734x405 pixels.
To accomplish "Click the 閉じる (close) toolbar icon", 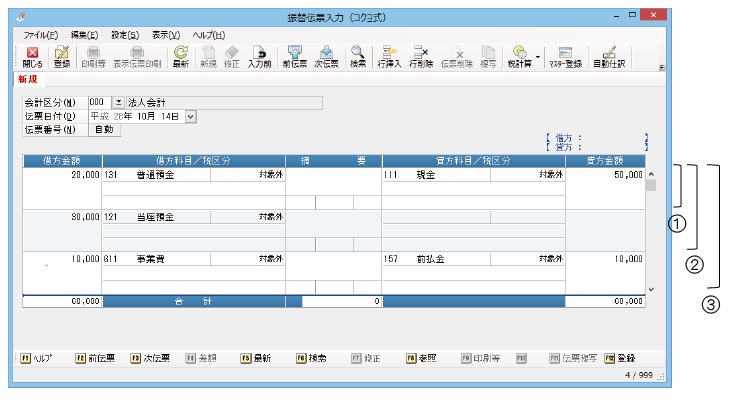I will point(32,56).
